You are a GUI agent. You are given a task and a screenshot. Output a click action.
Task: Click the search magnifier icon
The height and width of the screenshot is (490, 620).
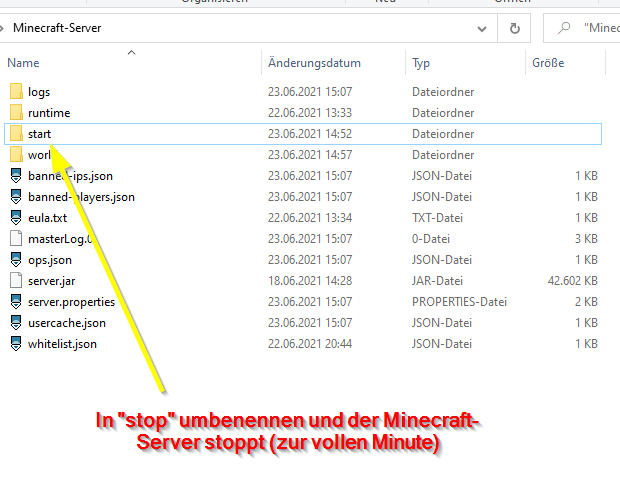[x=564, y=28]
